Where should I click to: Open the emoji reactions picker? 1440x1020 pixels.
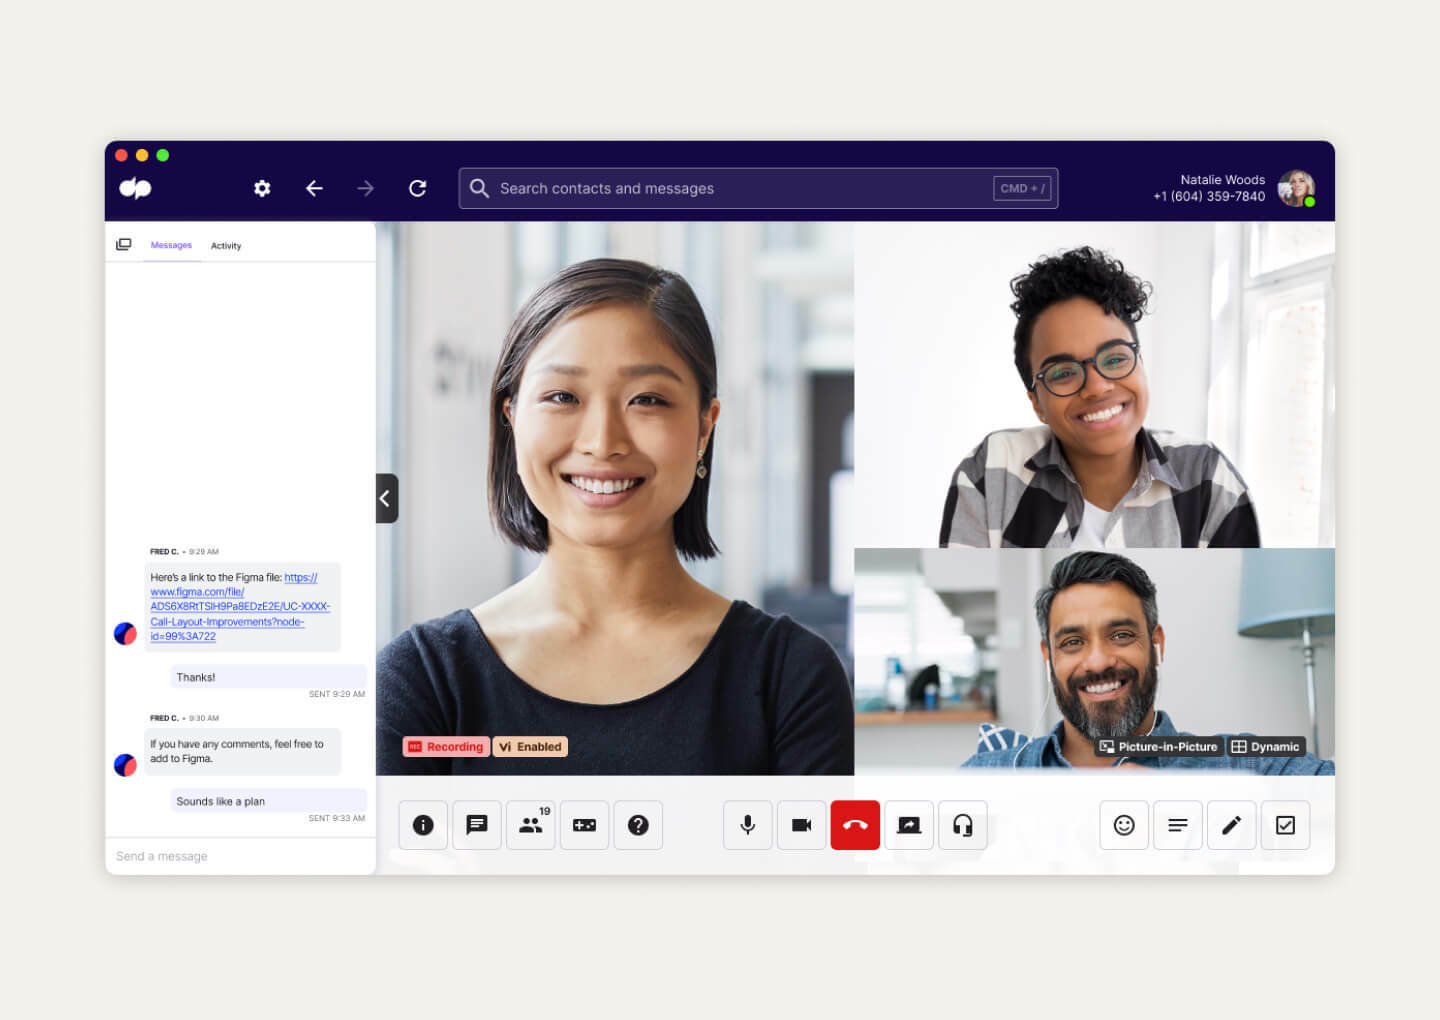1124,825
